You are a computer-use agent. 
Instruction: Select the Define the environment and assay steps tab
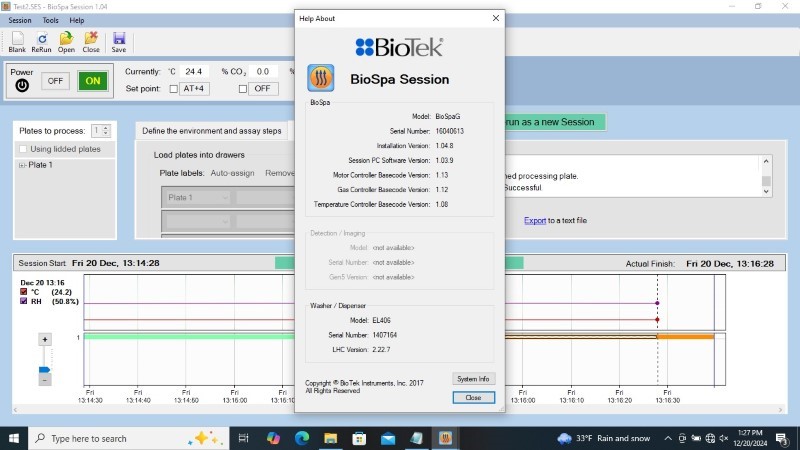211,131
